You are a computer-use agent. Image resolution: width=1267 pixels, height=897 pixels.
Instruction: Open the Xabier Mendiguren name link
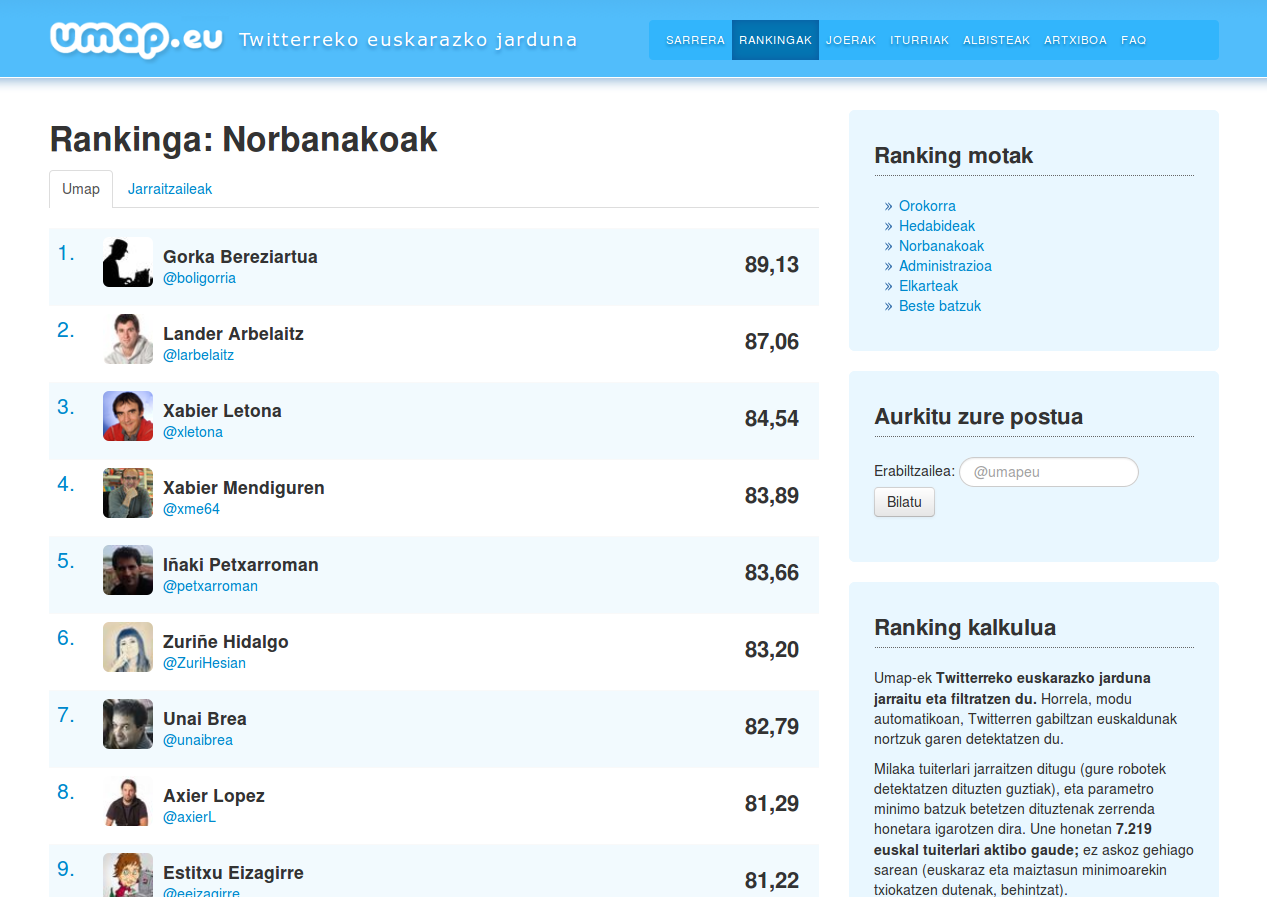pos(244,488)
